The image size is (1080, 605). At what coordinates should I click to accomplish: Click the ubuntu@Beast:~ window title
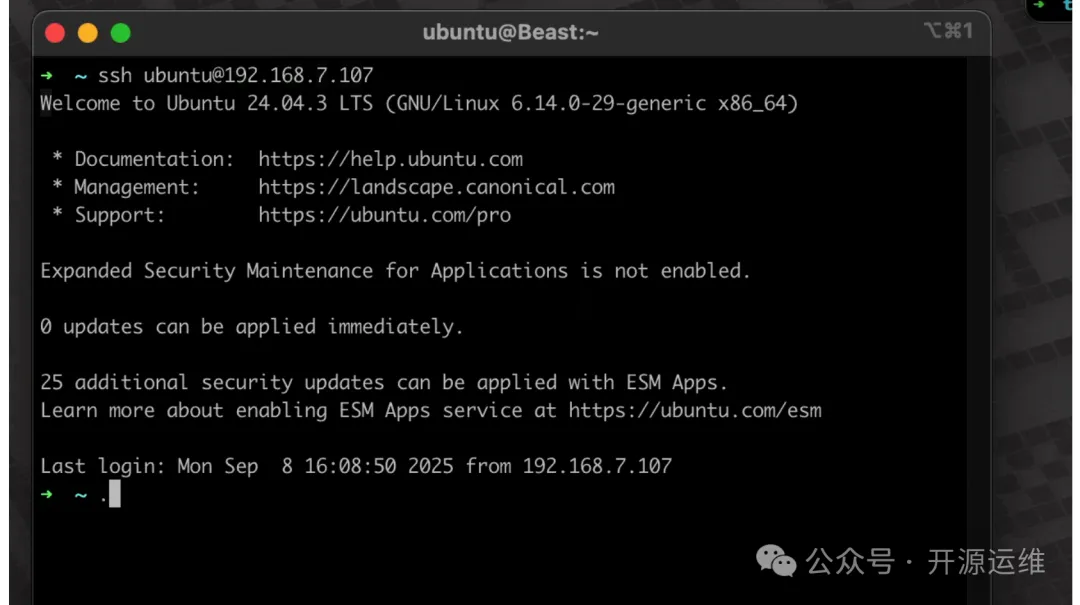pos(510,33)
